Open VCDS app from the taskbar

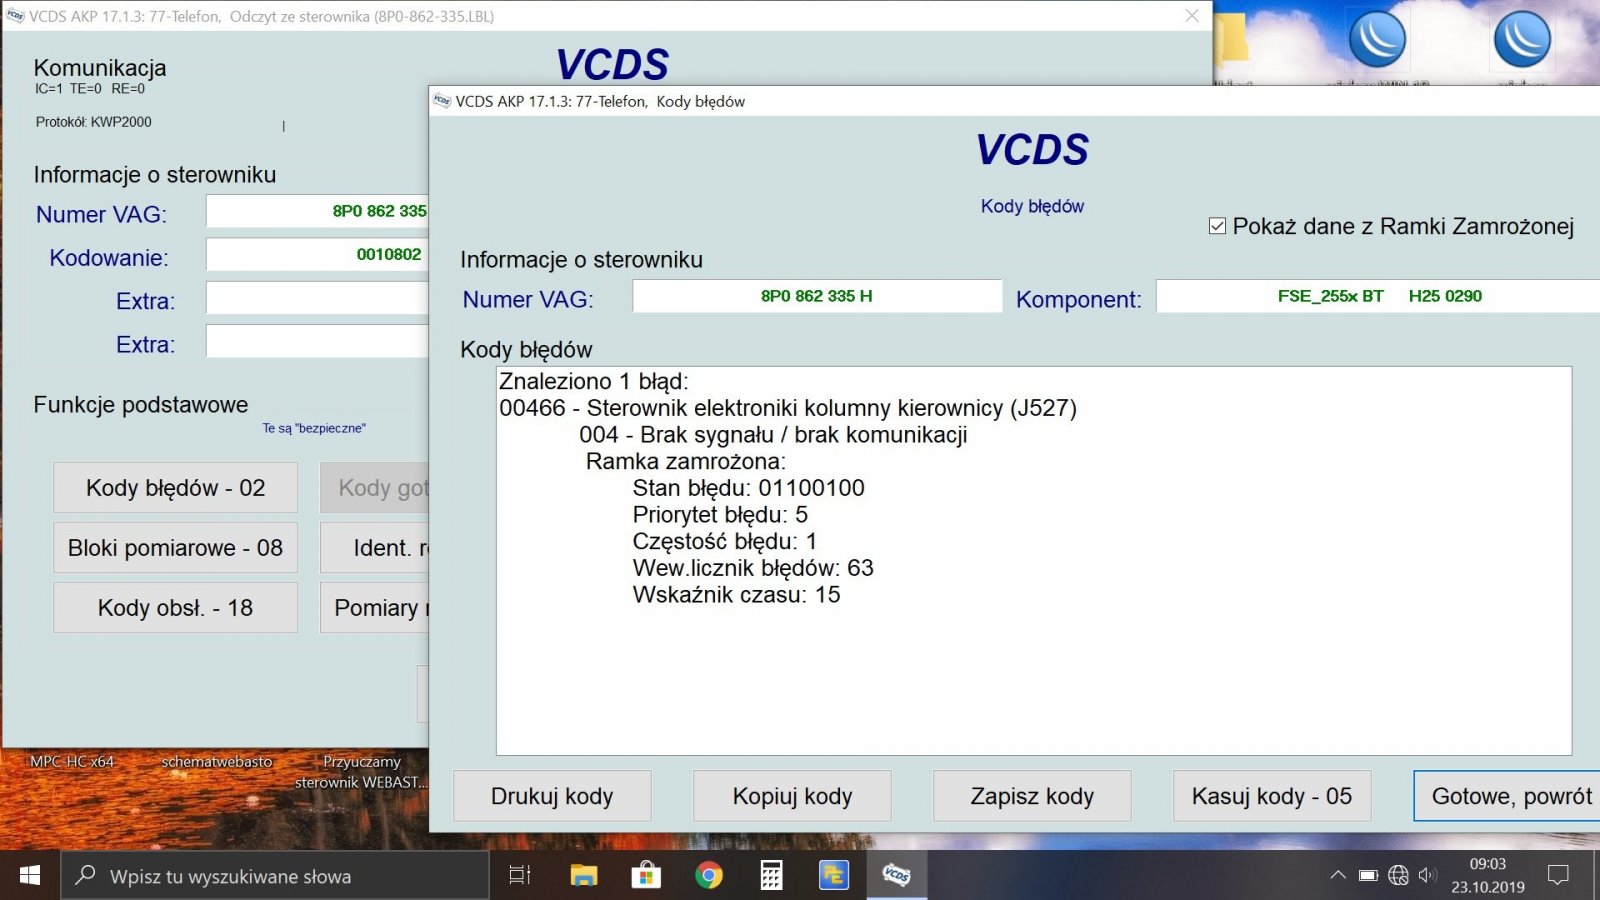pyautogui.click(x=896, y=876)
